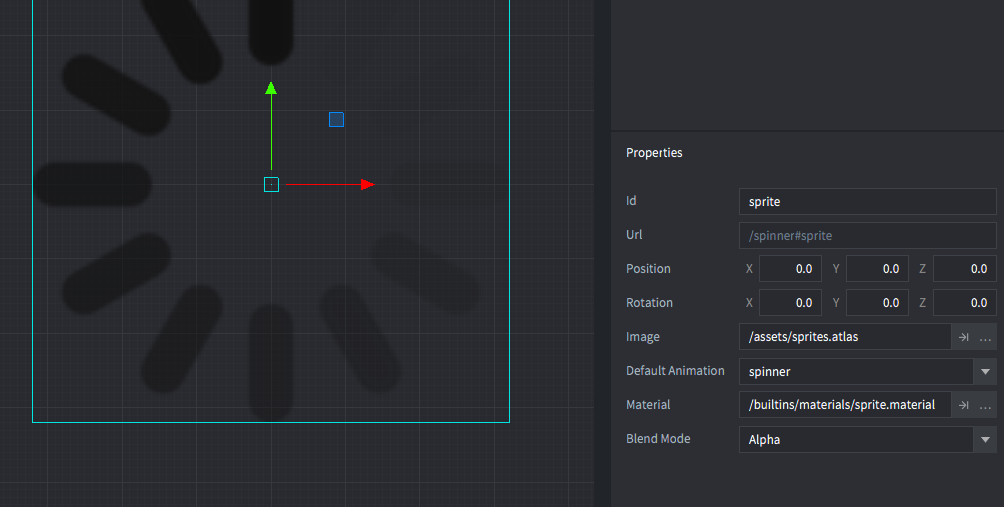1004x507 pixels.
Task: Click the Blend Mode property label
Action: [x=658, y=439]
